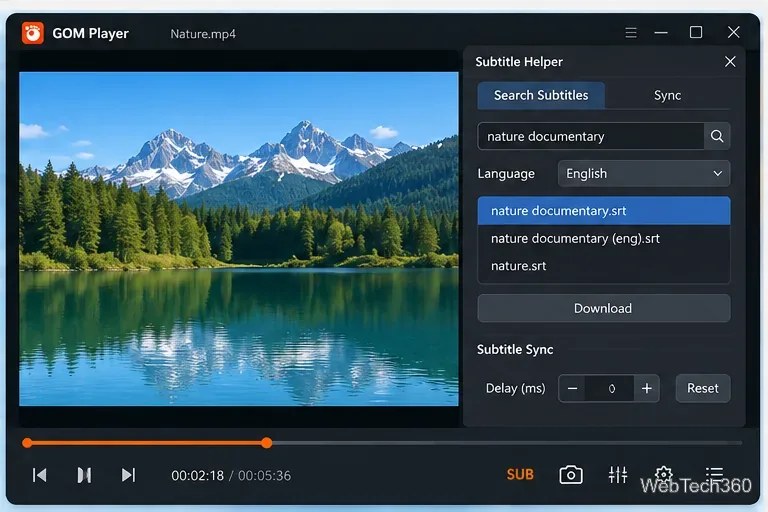The height and width of the screenshot is (512, 768).
Task: Close the Subtitle Helper panel
Action: click(x=730, y=62)
